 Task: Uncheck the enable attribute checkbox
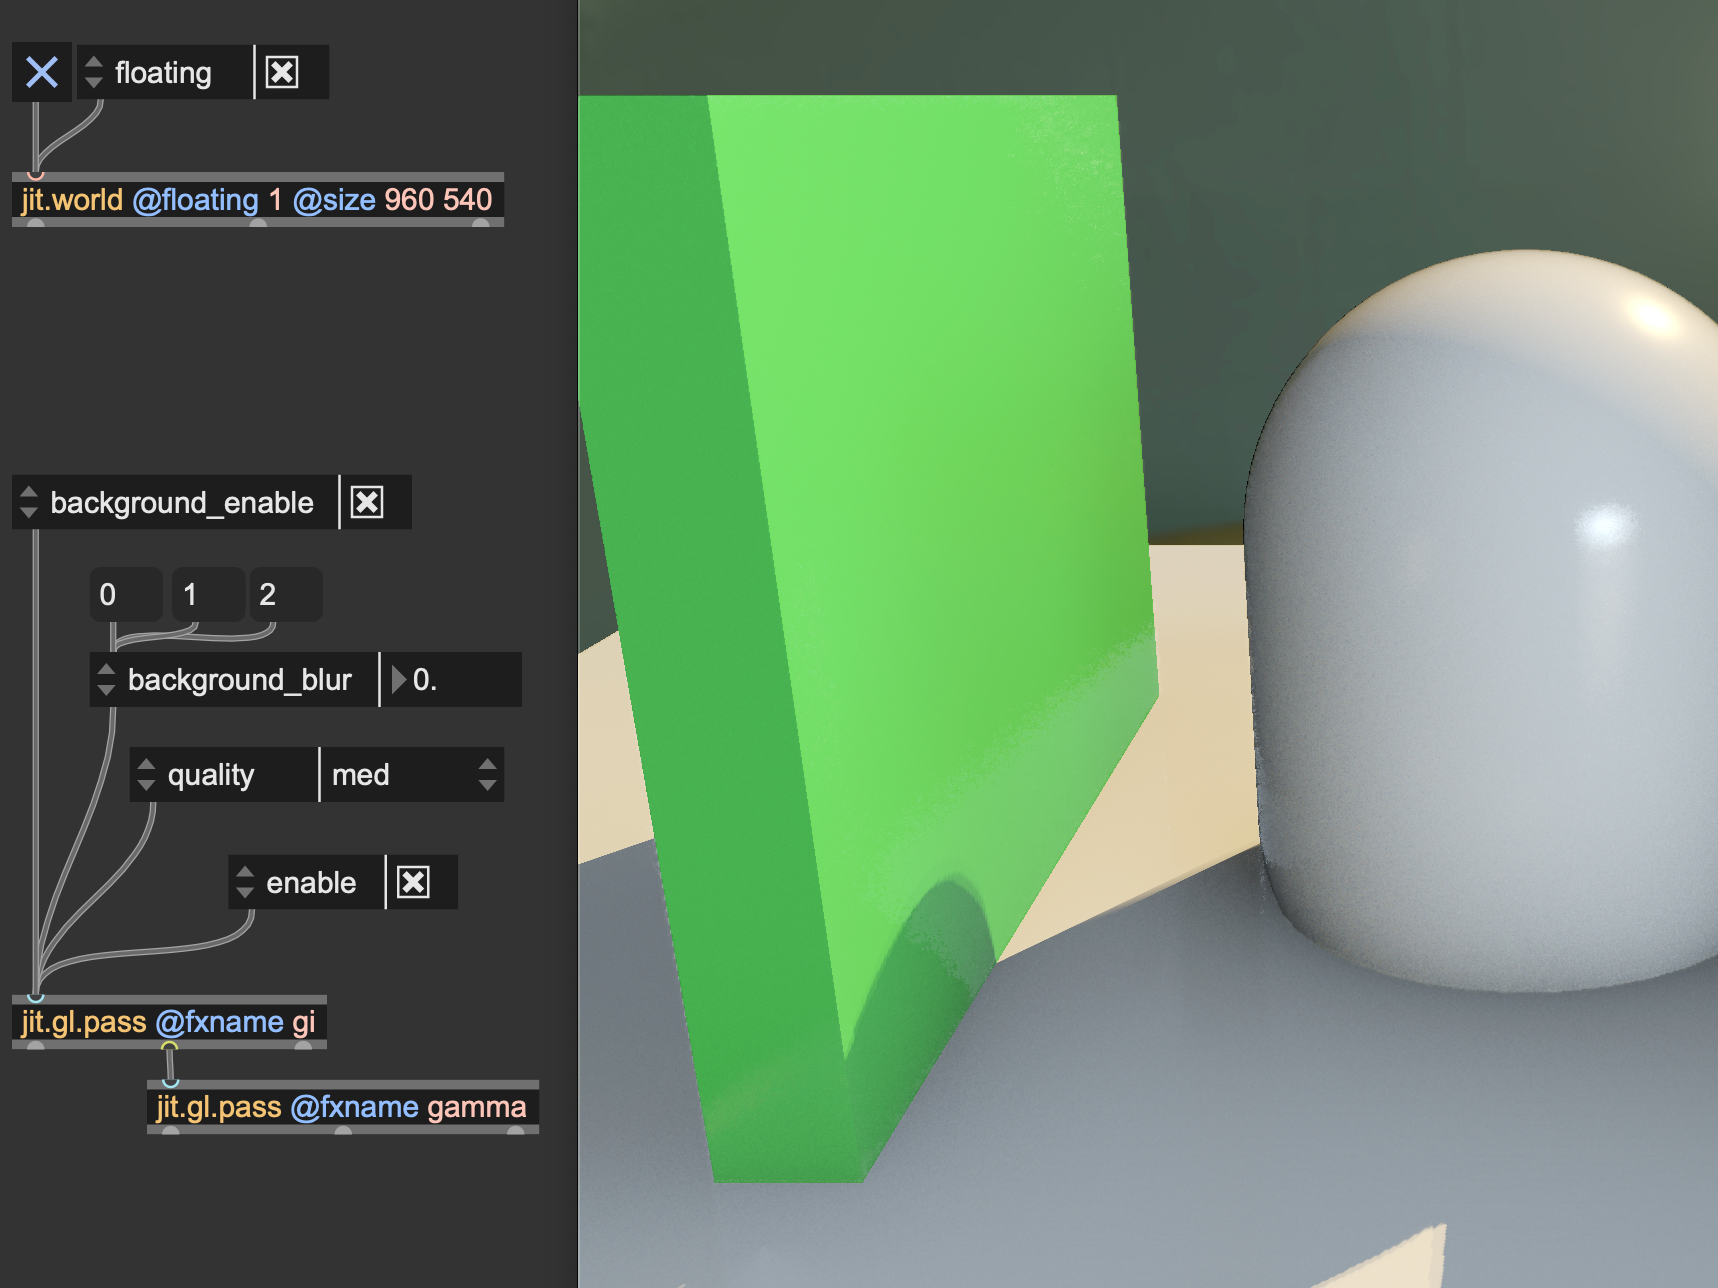coord(413,882)
